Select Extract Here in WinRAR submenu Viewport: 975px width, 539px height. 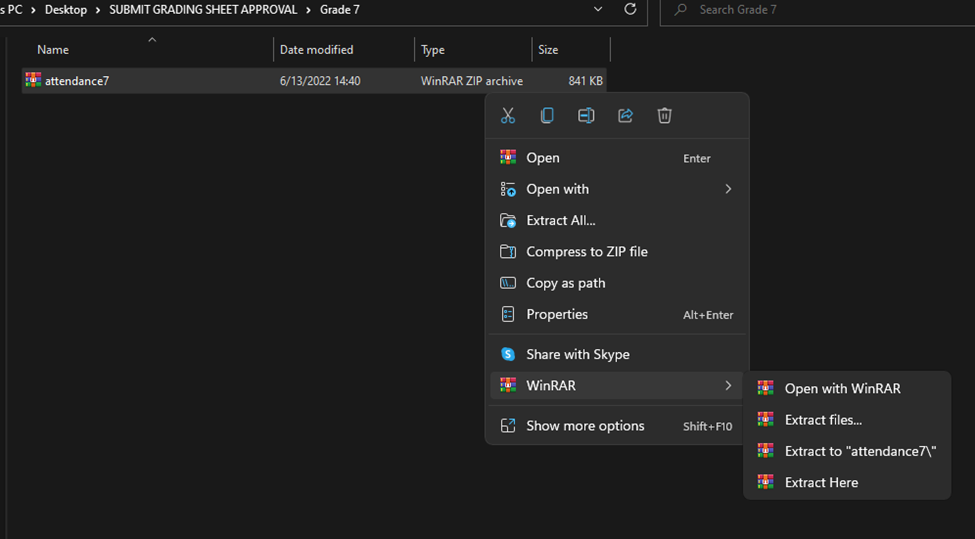(x=821, y=482)
